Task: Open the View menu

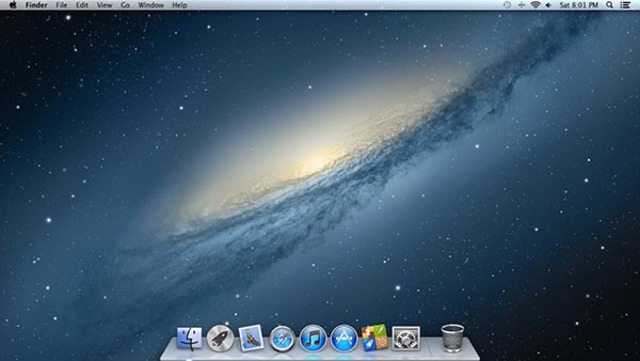Action: click(x=104, y=5)
